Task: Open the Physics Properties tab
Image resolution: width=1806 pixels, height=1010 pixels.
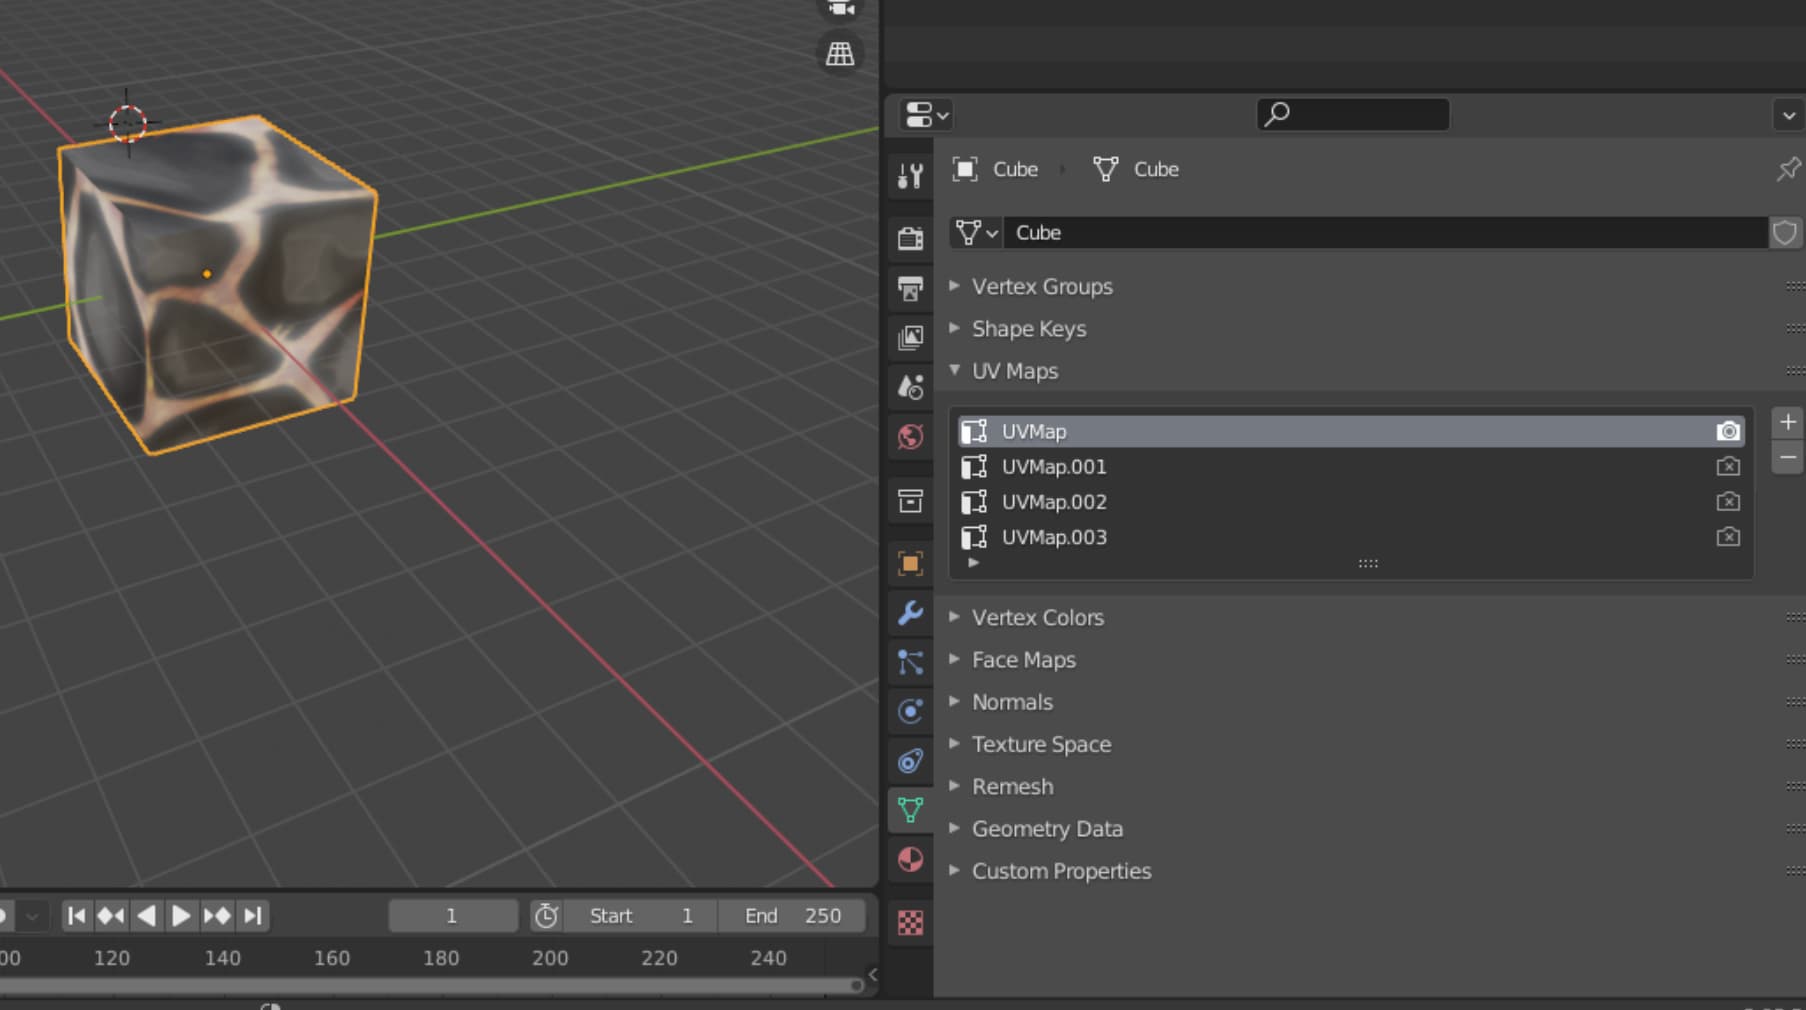Action: 910,711
